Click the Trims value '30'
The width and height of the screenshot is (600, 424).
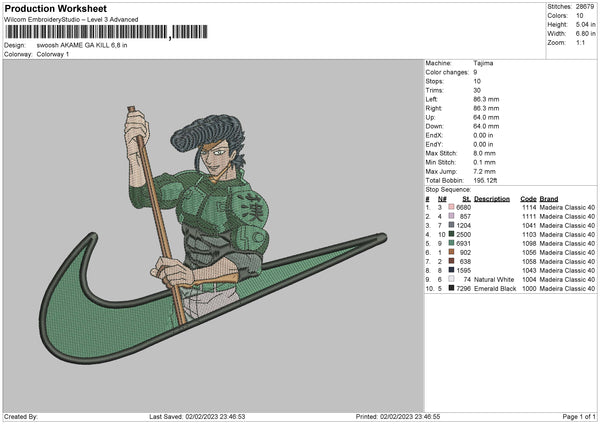click(x=477, y=90)
